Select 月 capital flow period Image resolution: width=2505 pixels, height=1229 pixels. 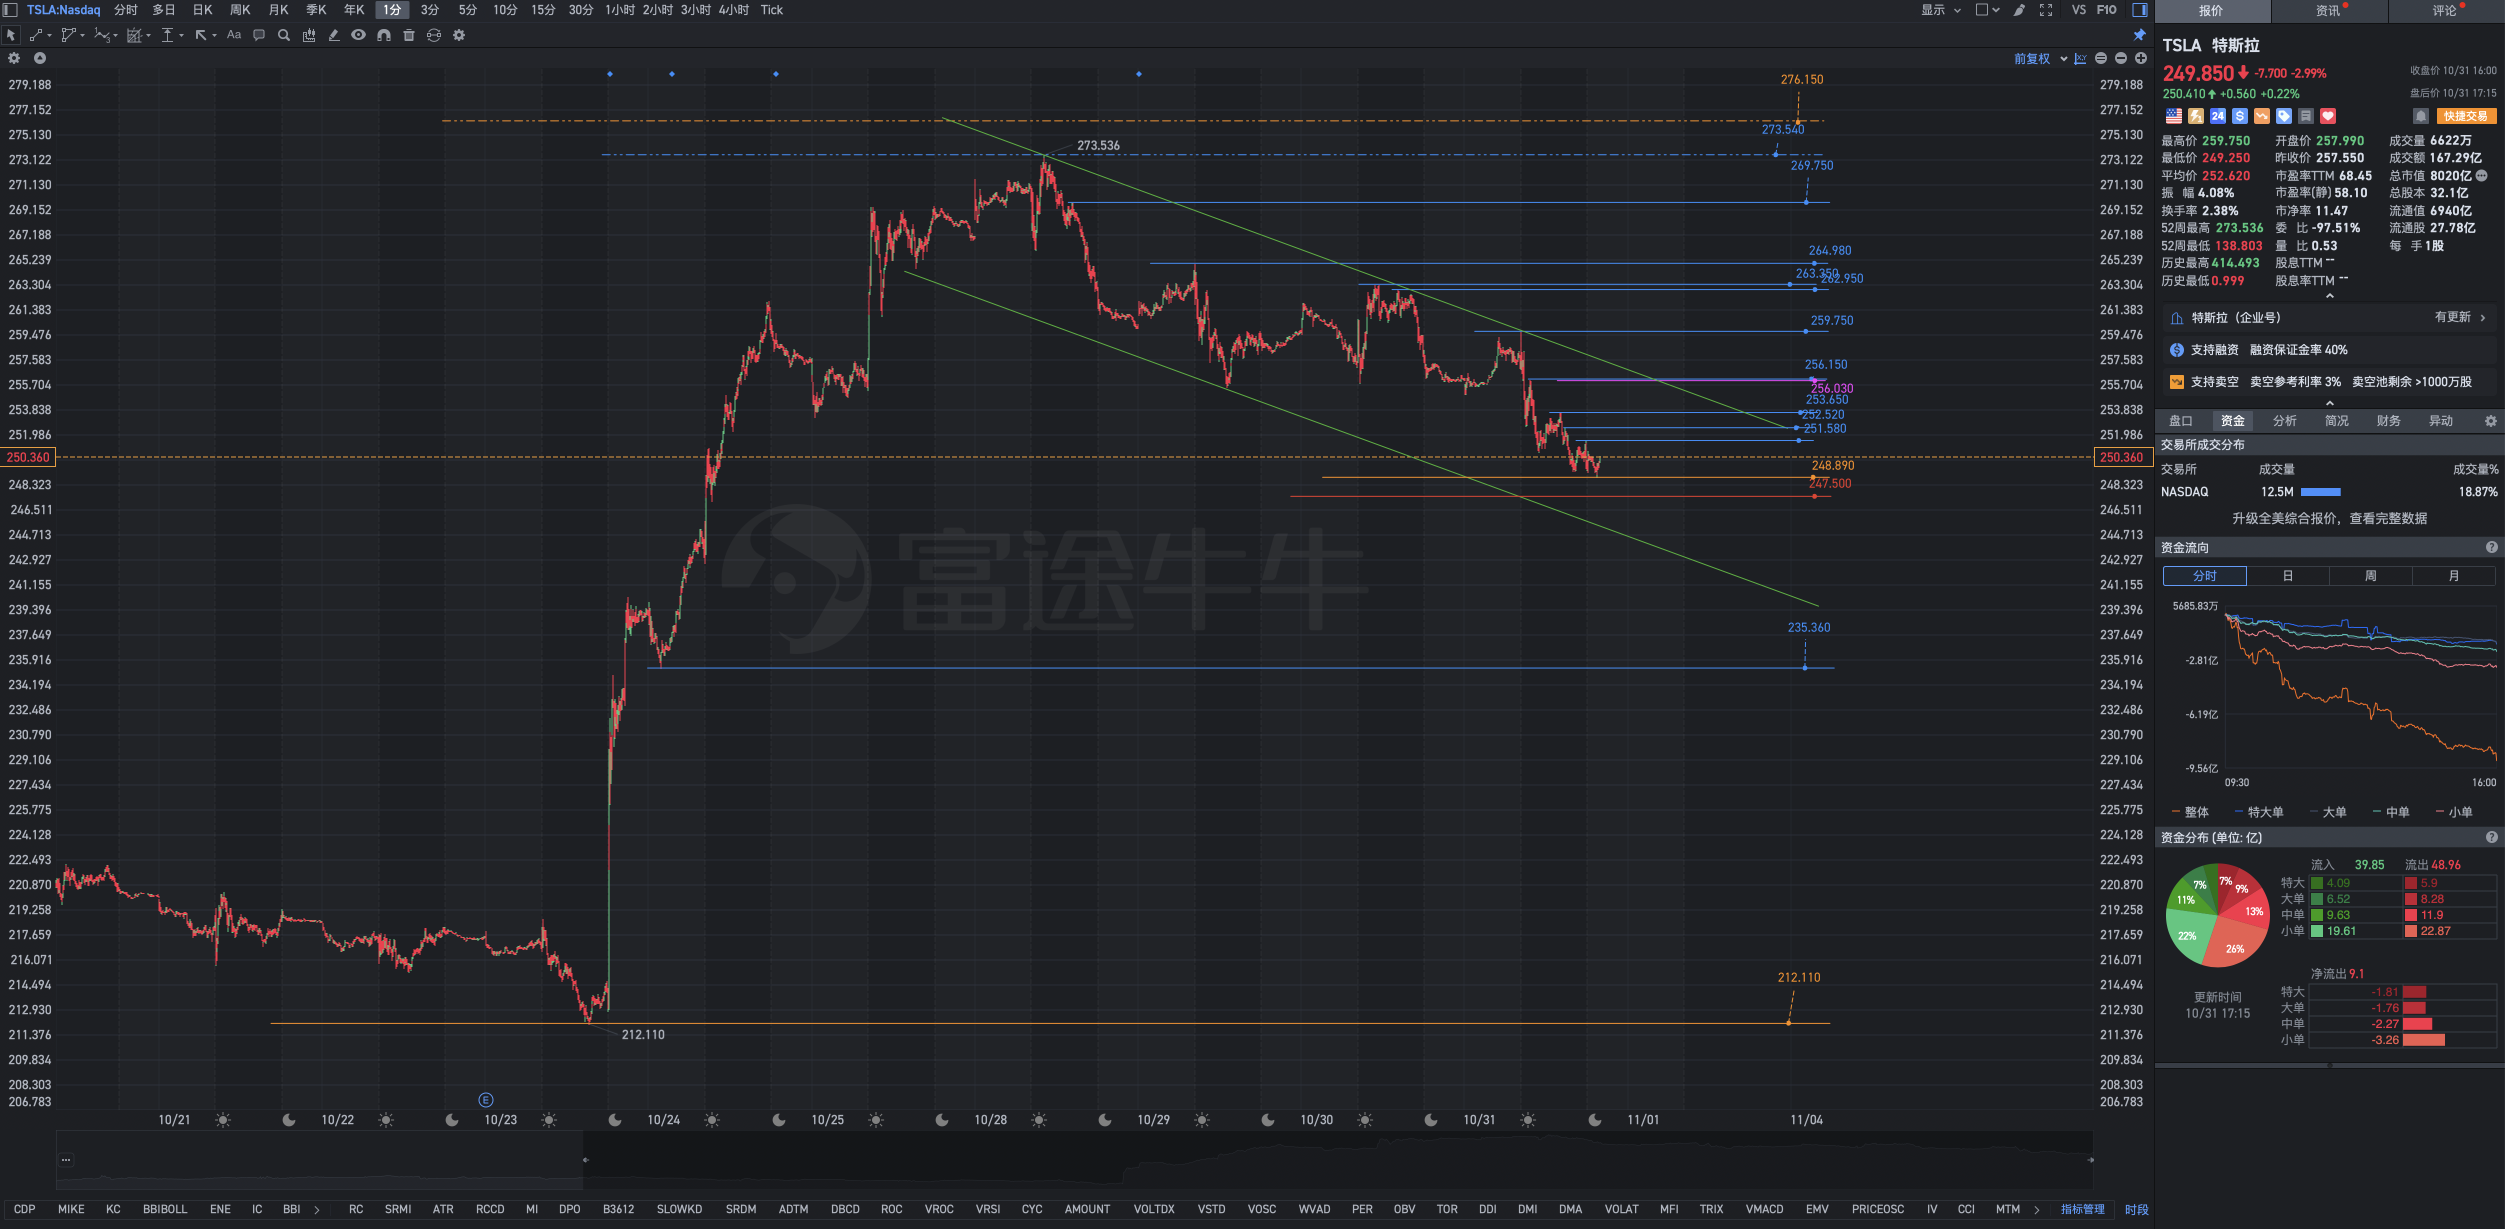(x=2454, y=576)
